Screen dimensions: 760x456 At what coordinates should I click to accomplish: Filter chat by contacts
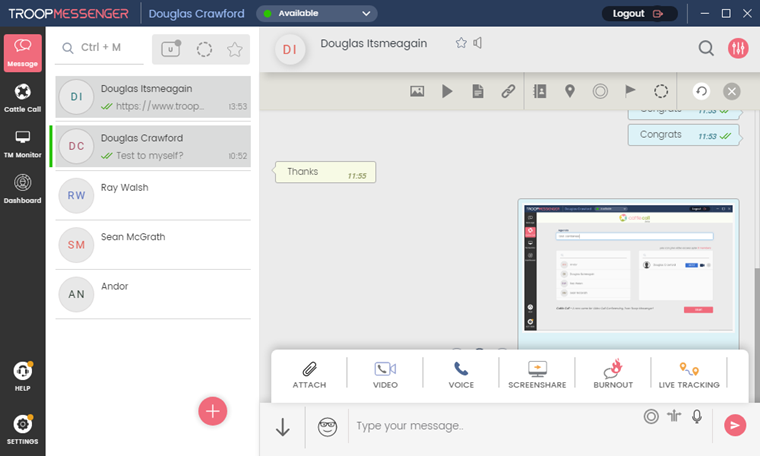539,91
